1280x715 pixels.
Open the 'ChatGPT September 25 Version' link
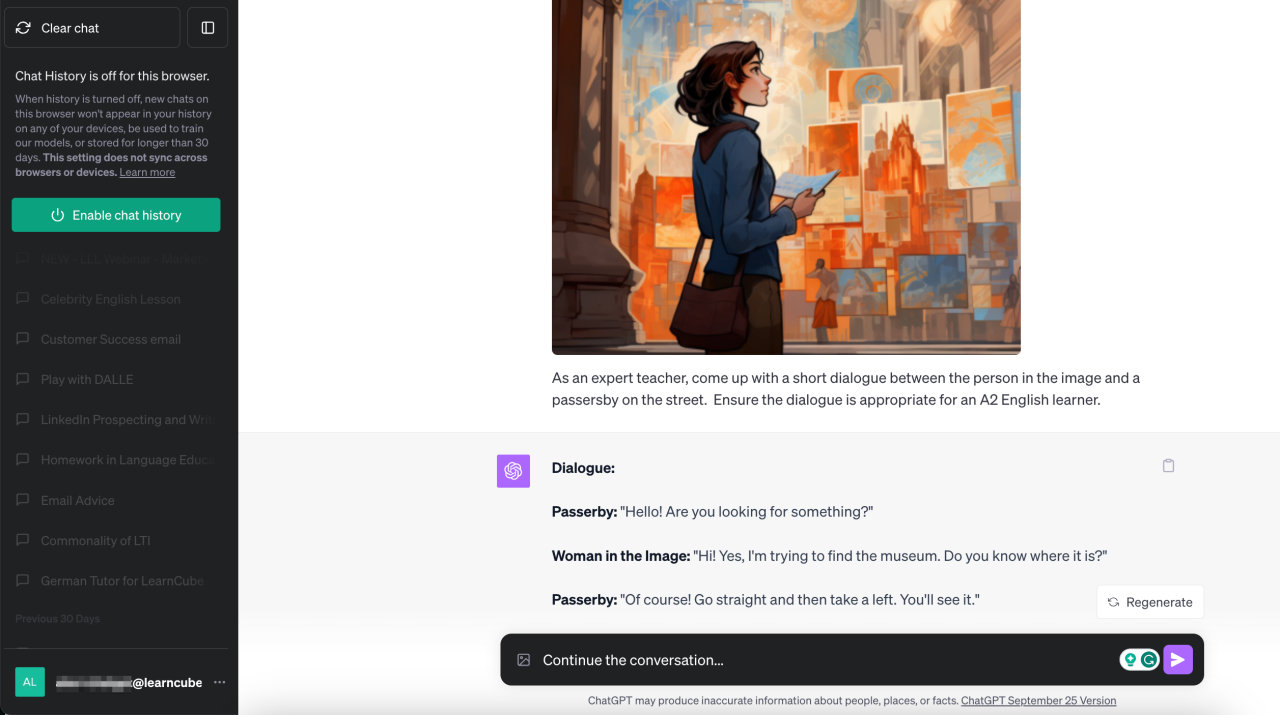pos(1038,700)
